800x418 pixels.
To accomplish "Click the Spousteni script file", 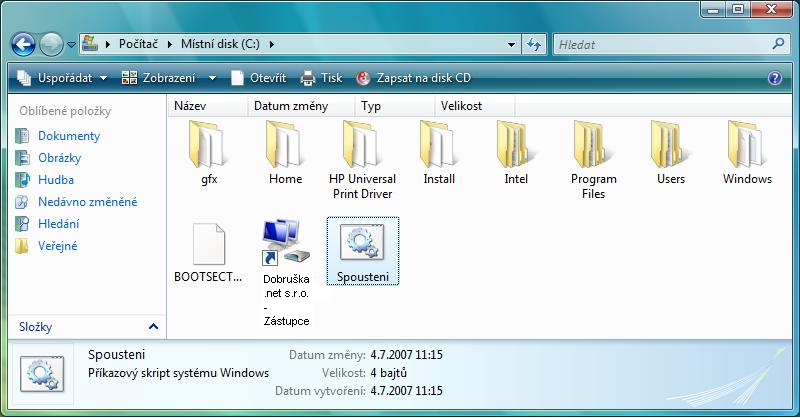I will 362,246.
